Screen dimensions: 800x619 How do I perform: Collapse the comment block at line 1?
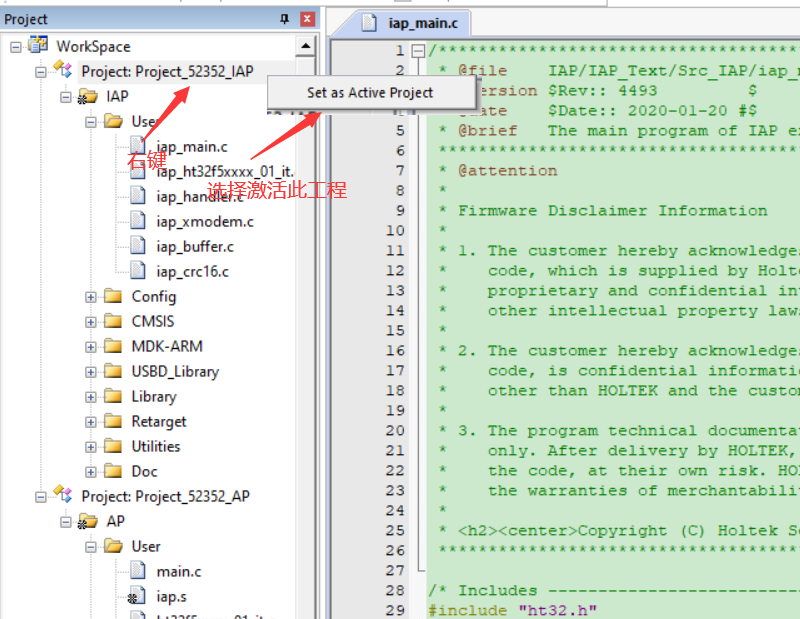[419, 51]
